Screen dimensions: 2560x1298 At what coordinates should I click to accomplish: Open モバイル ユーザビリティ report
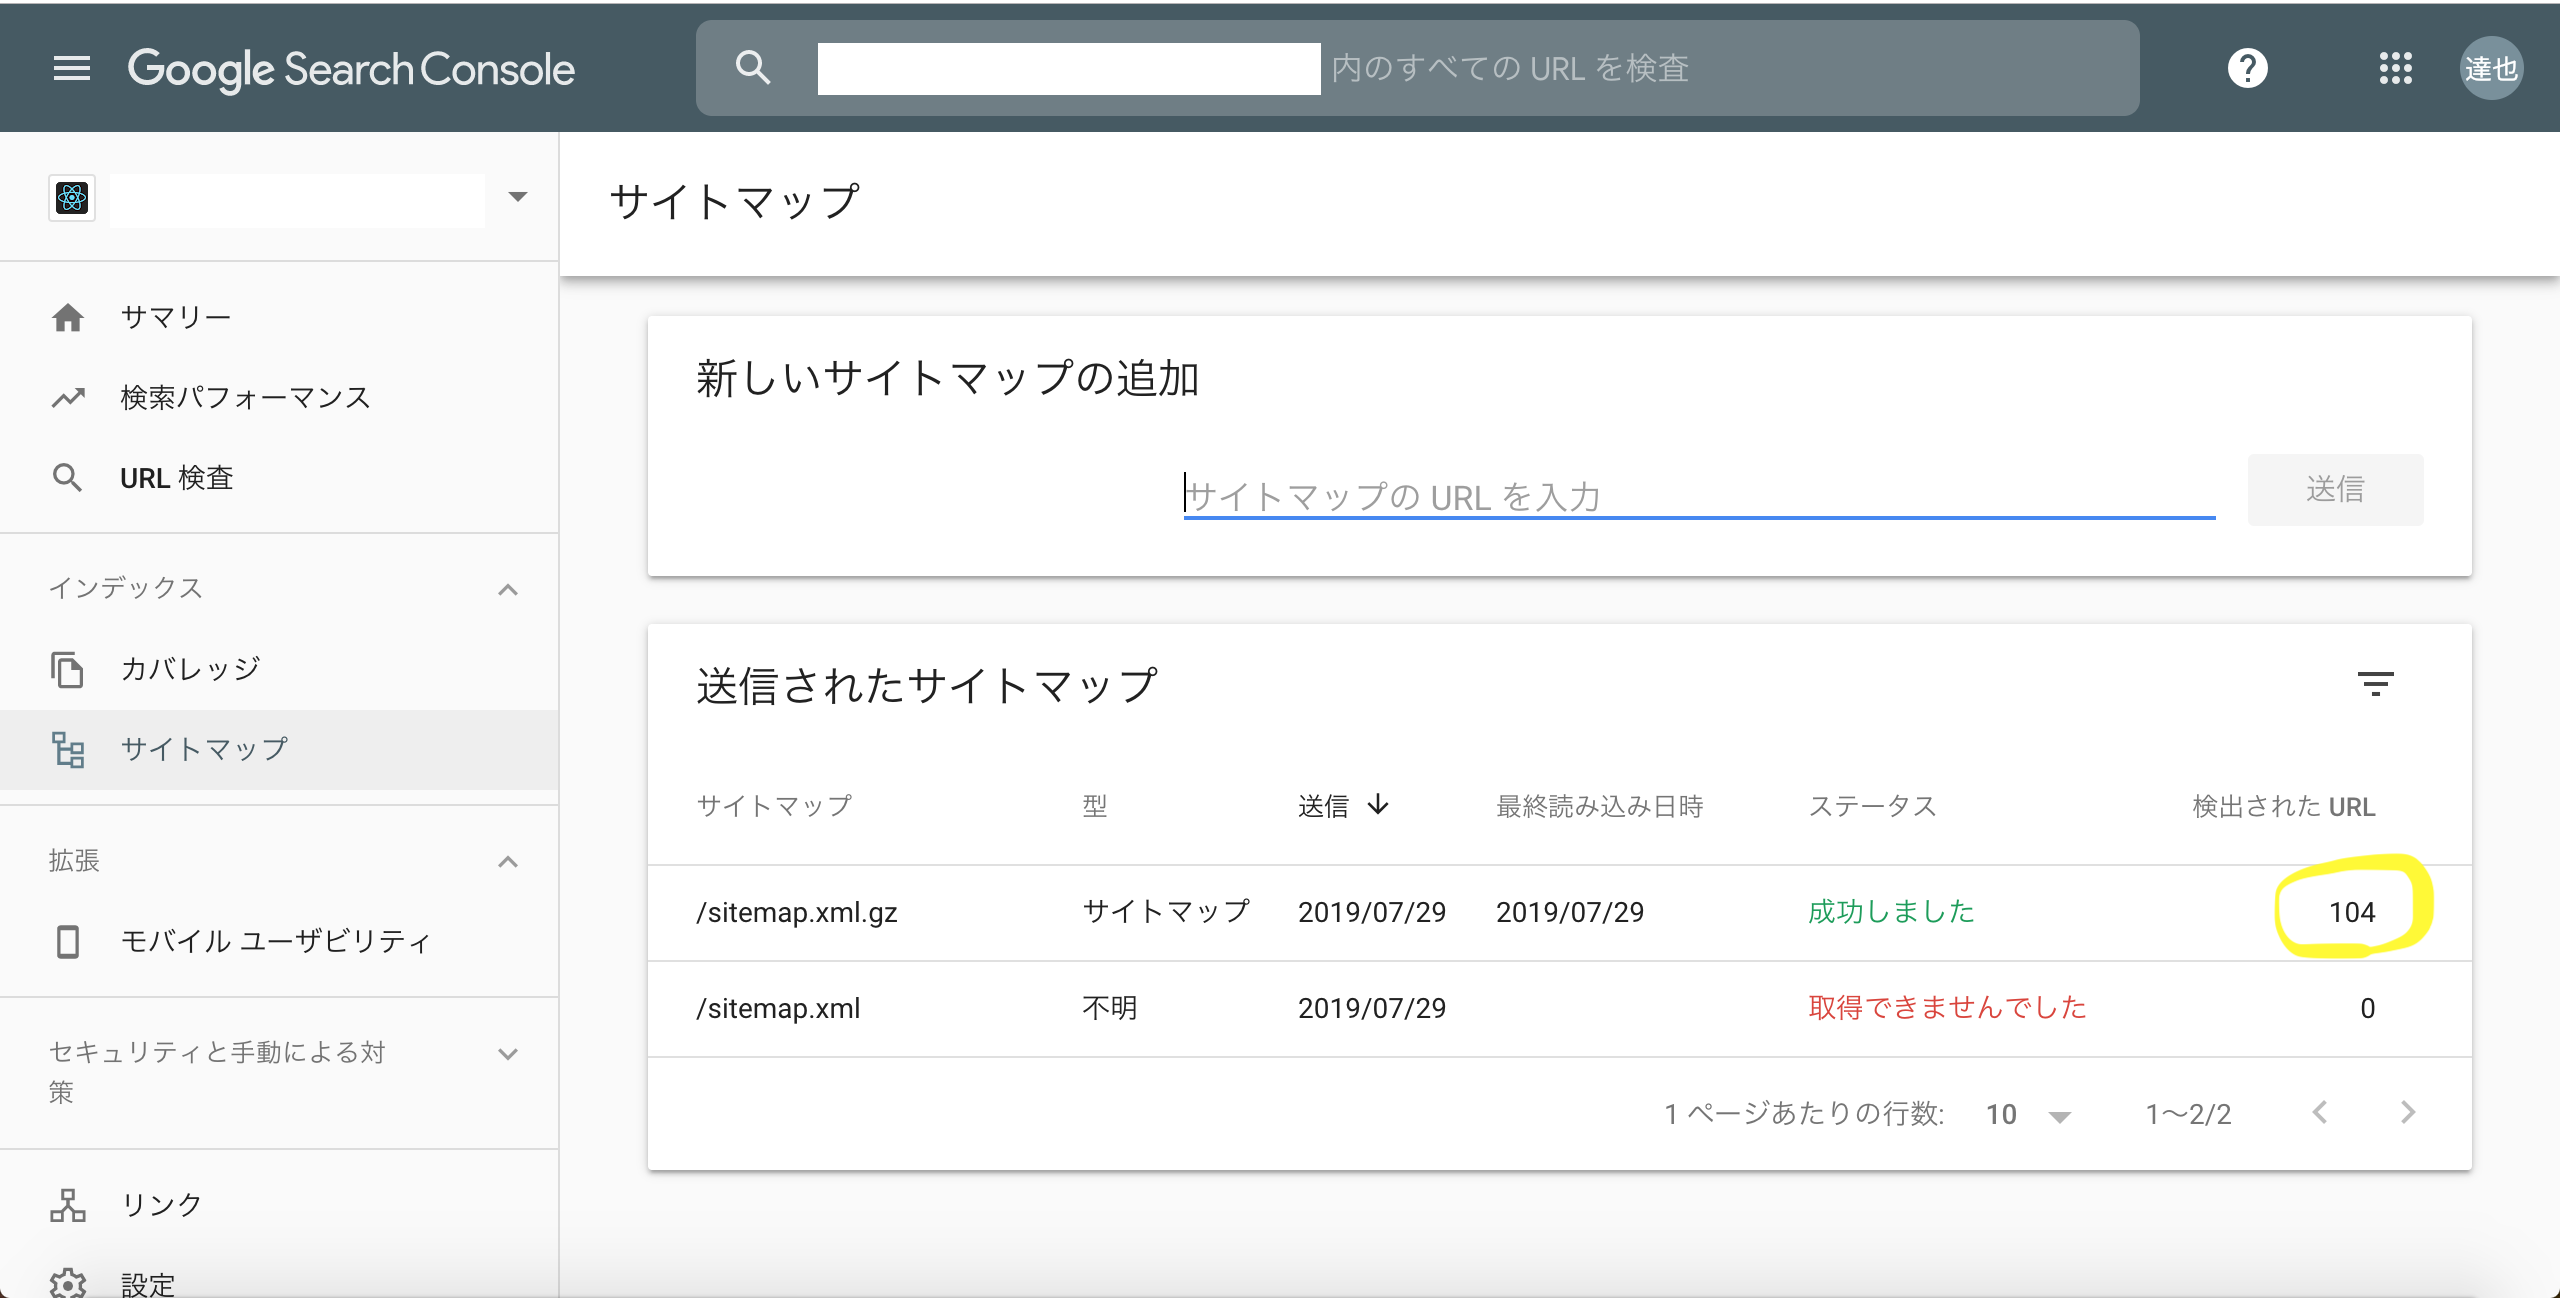coord(275,941)
